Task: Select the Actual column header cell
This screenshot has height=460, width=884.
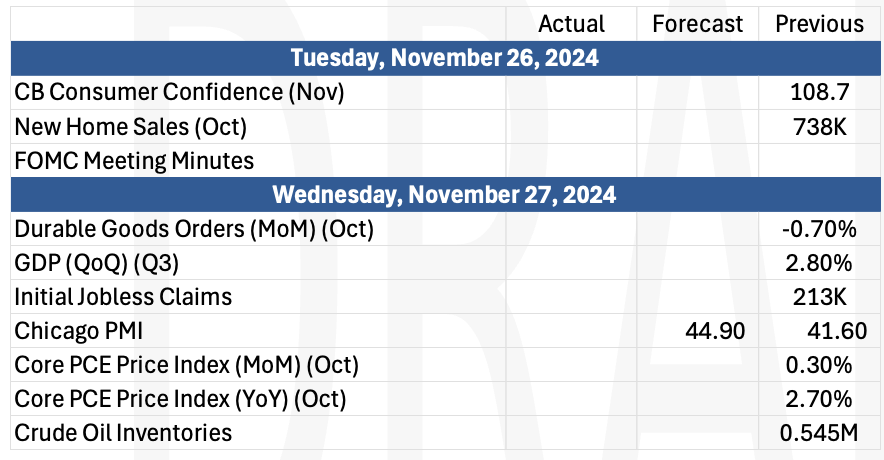Action: (x=571, y=24)
